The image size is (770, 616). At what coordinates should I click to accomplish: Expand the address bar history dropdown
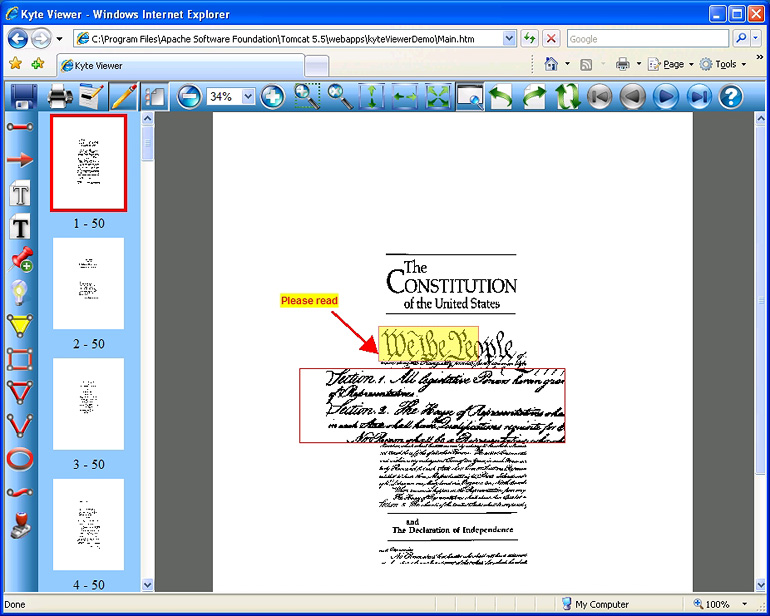[509, 38]
